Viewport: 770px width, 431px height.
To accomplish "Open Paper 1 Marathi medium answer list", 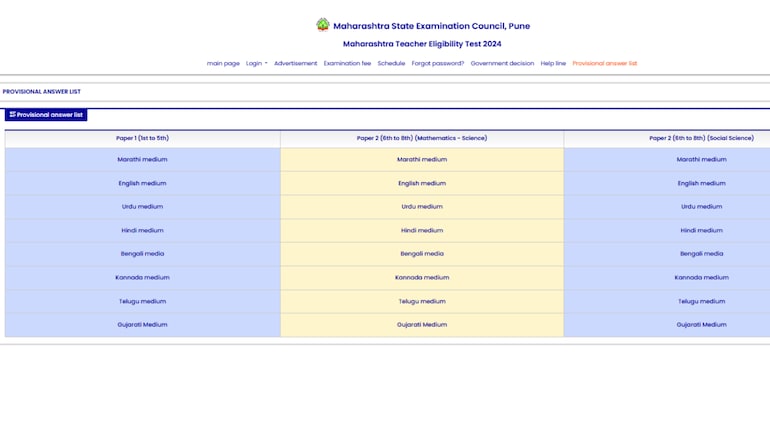I will point(142,159).
